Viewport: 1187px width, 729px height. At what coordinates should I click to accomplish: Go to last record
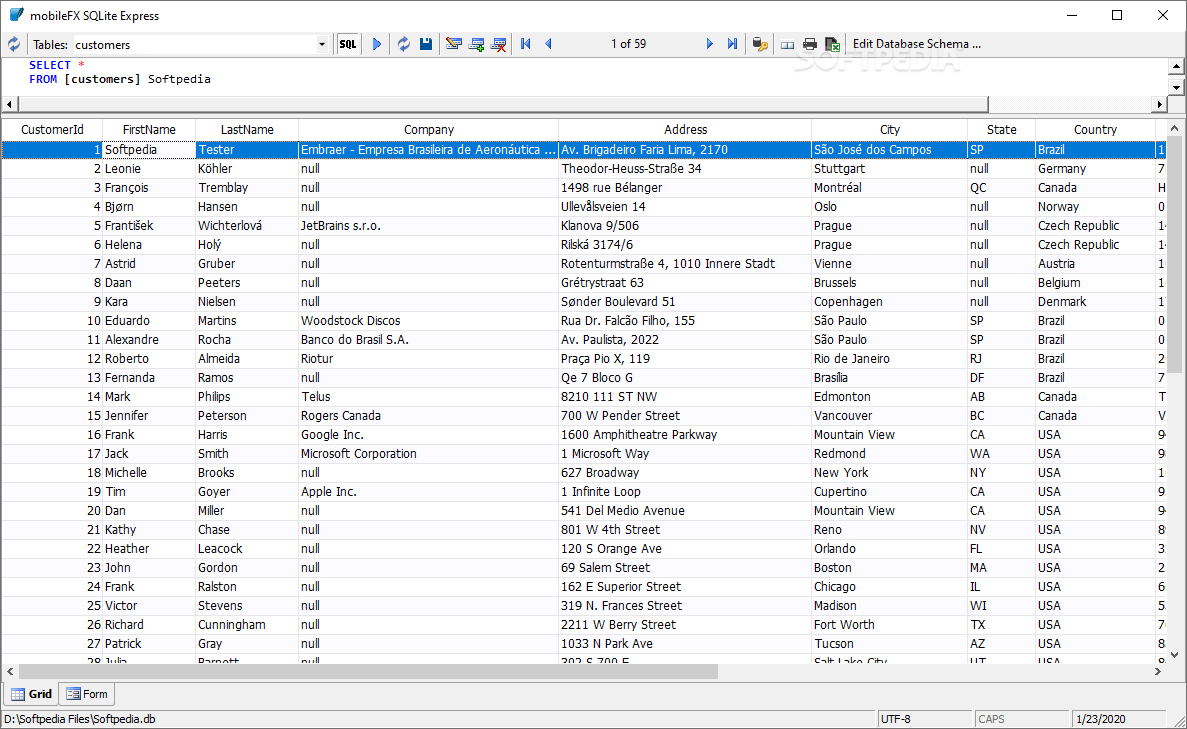732,44
